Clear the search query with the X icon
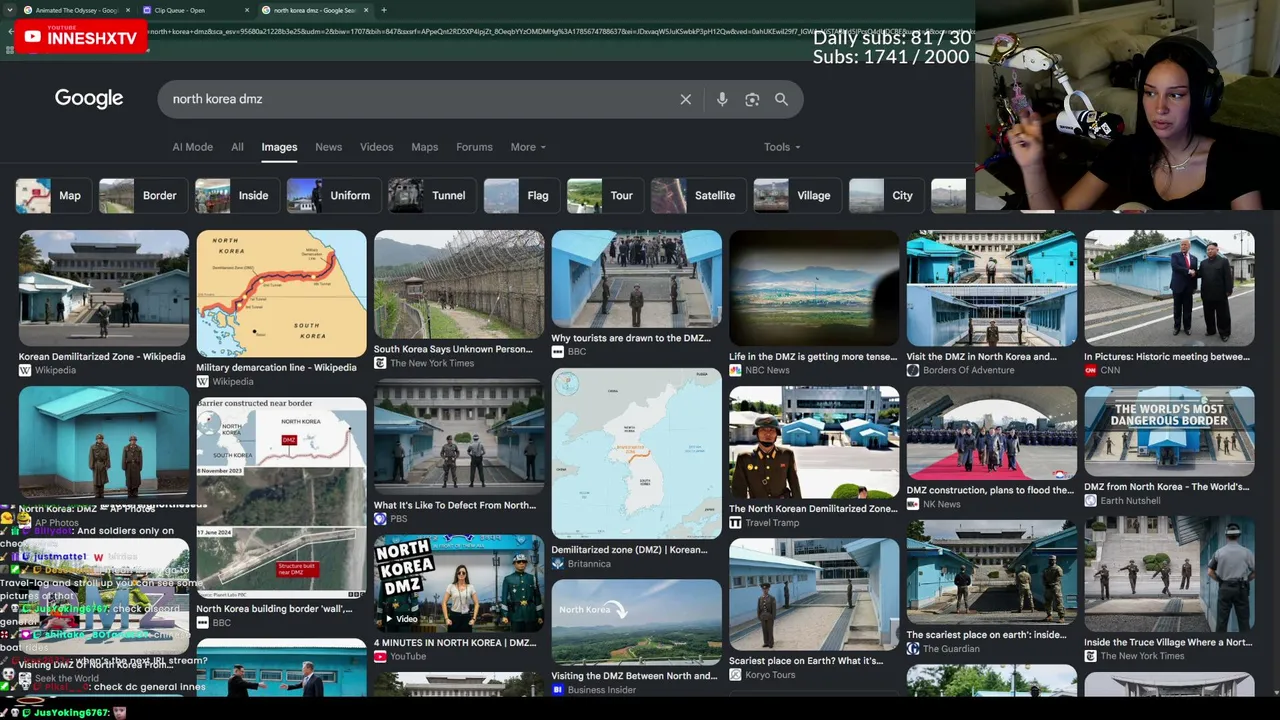Viewport: 1280px width, 720px height. click(685, 99)
